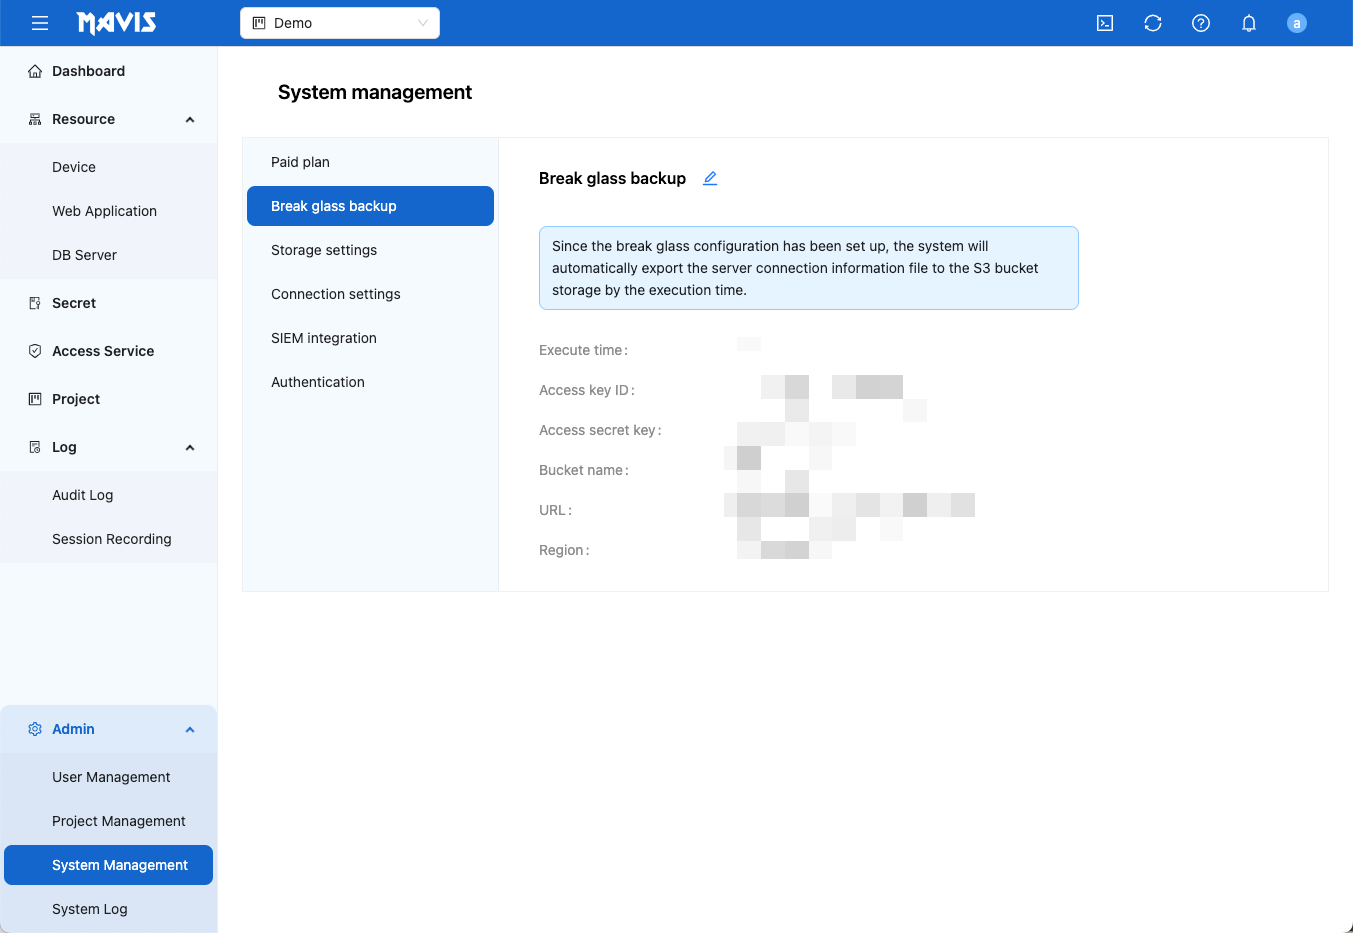This screenshot has height=933, width=1353.
Task: Open the notifications bell icon
Action: click(1249, 23)
